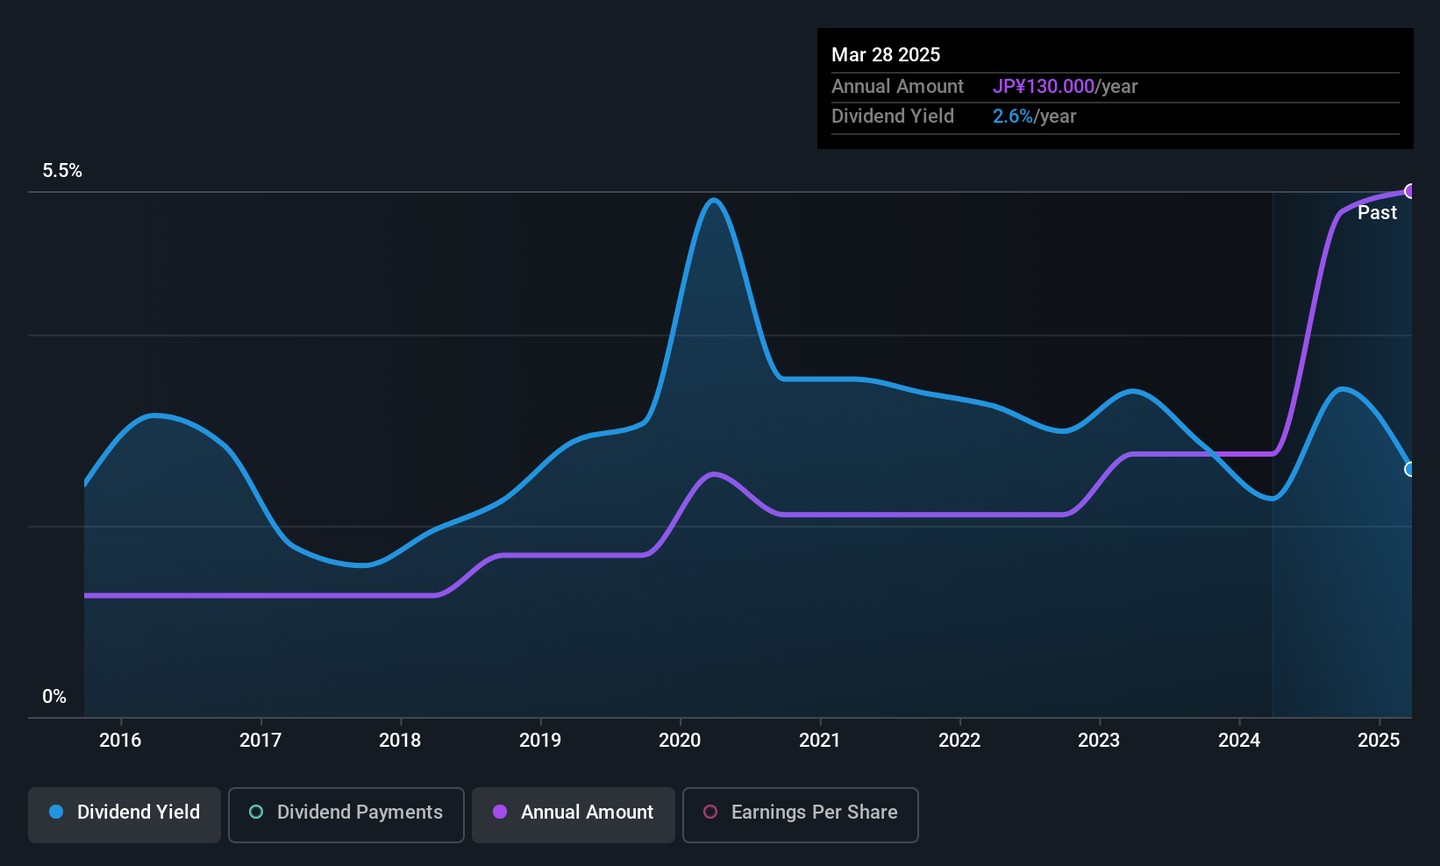The image size is (1440, 866).
Task: Enable the Dividend Payments series
Action: [346, 813]
